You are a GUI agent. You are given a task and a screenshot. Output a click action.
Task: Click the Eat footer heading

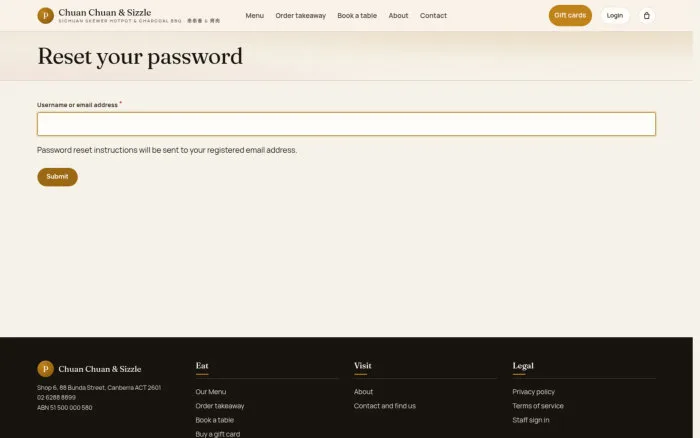tap(202, 366)
